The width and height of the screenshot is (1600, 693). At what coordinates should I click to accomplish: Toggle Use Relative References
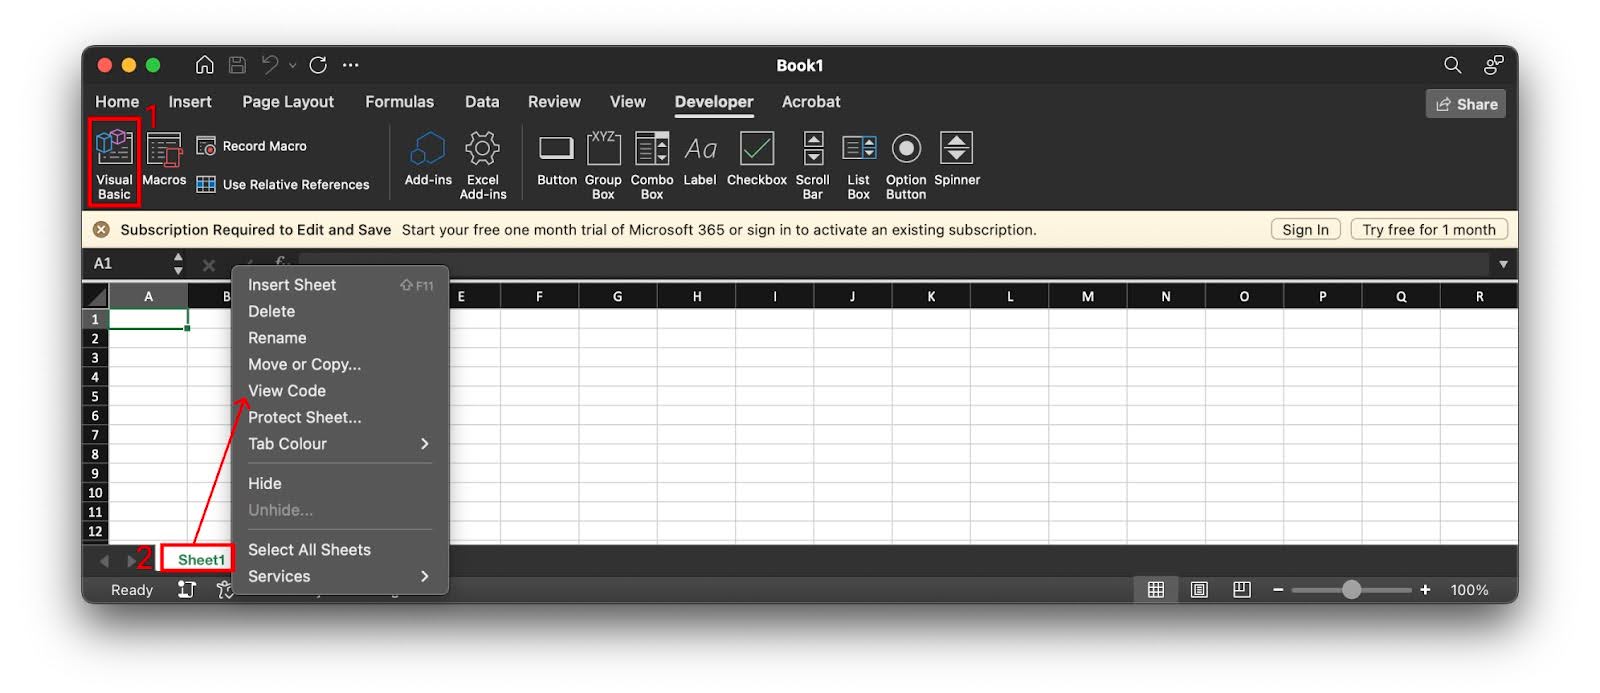click(x=284, y=185)
